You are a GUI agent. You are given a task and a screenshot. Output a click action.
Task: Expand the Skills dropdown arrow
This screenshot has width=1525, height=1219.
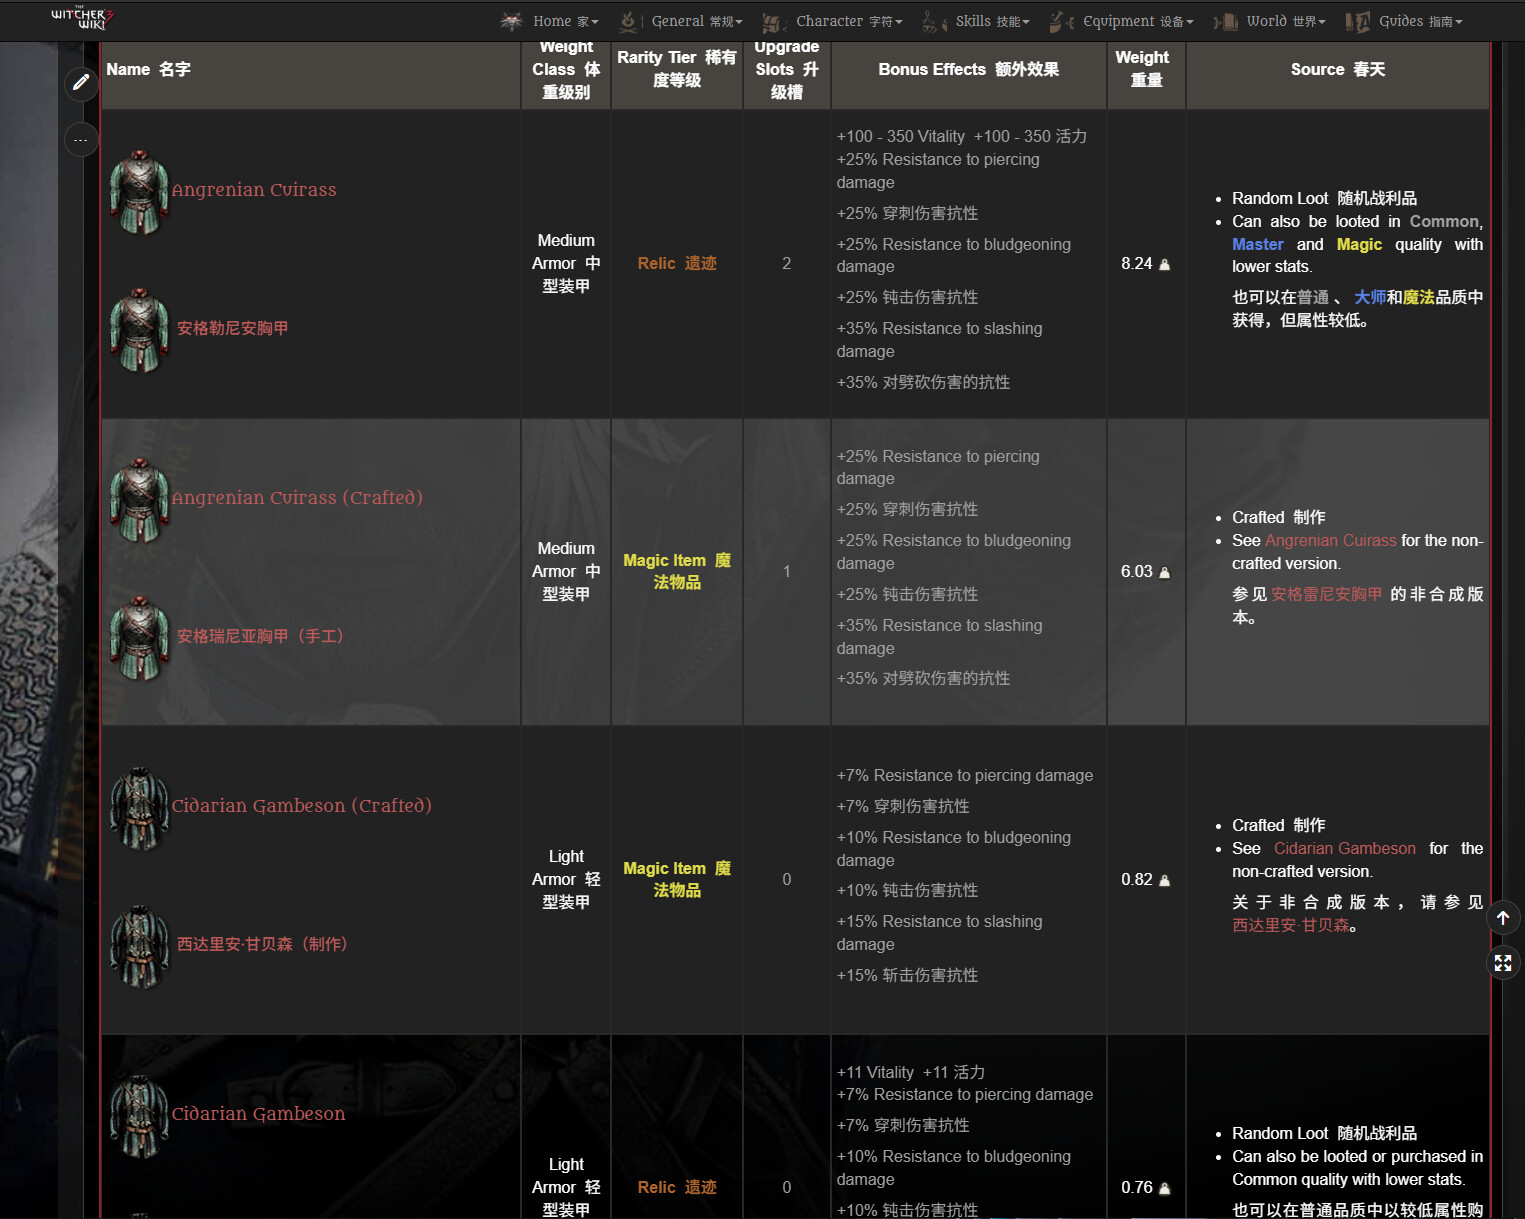pyautogui.click(x=1026, y=22)
